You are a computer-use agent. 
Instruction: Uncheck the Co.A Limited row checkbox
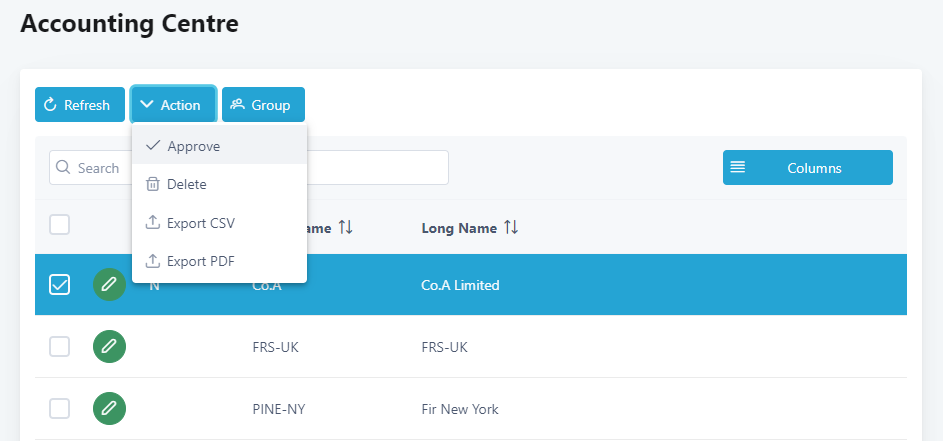pos(60,285)
